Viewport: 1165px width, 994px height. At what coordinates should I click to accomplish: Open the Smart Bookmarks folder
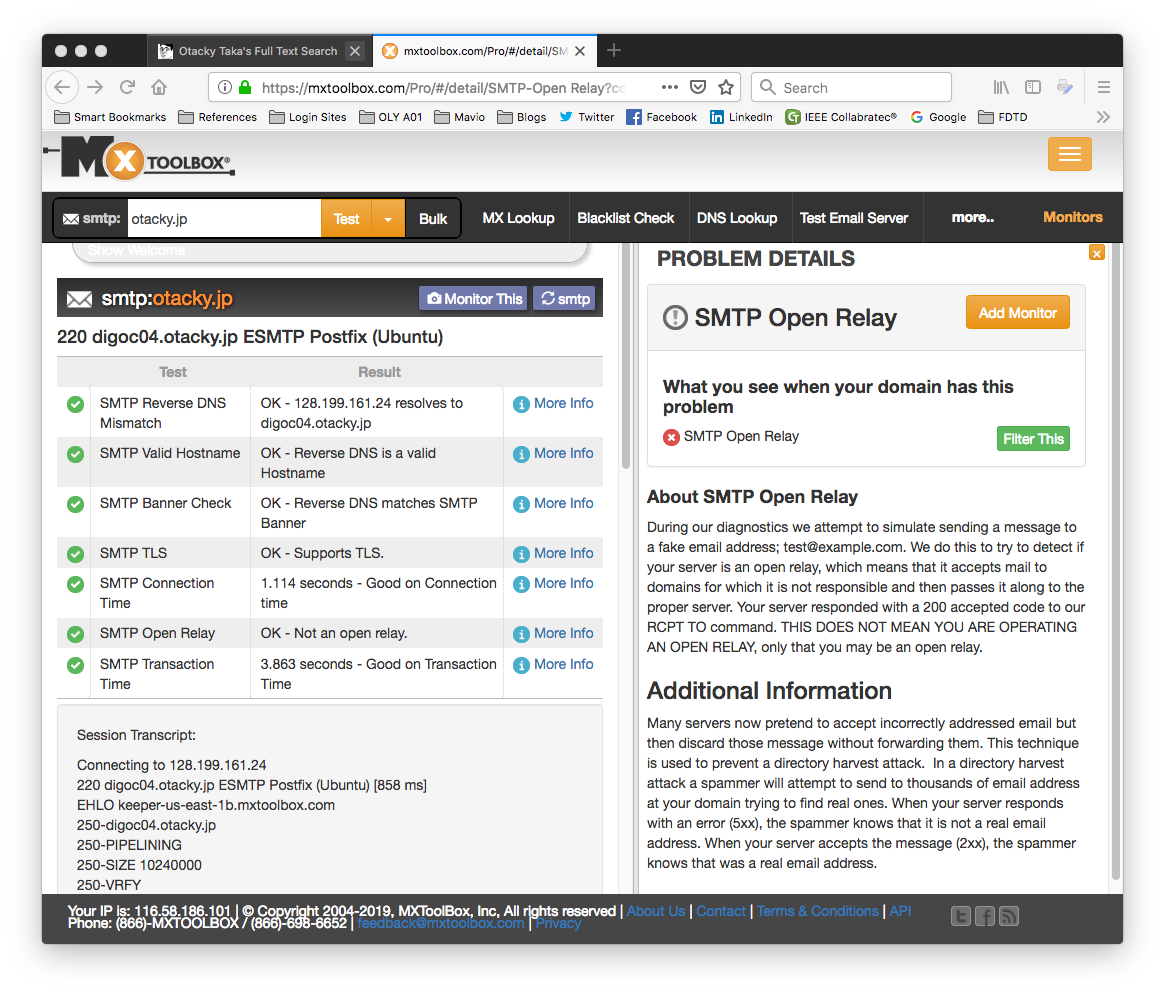click(x=110, y=117)
